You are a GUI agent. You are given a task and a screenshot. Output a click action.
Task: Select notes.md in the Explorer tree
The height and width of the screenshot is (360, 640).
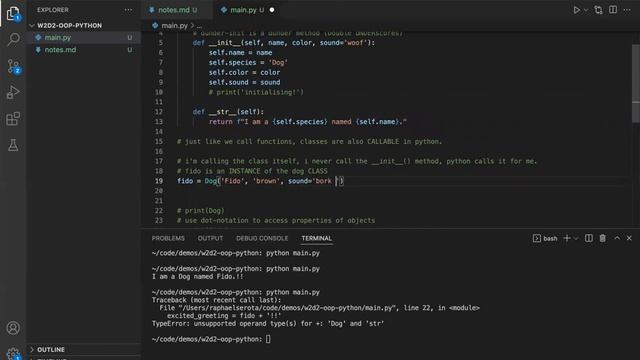point(85,50)
